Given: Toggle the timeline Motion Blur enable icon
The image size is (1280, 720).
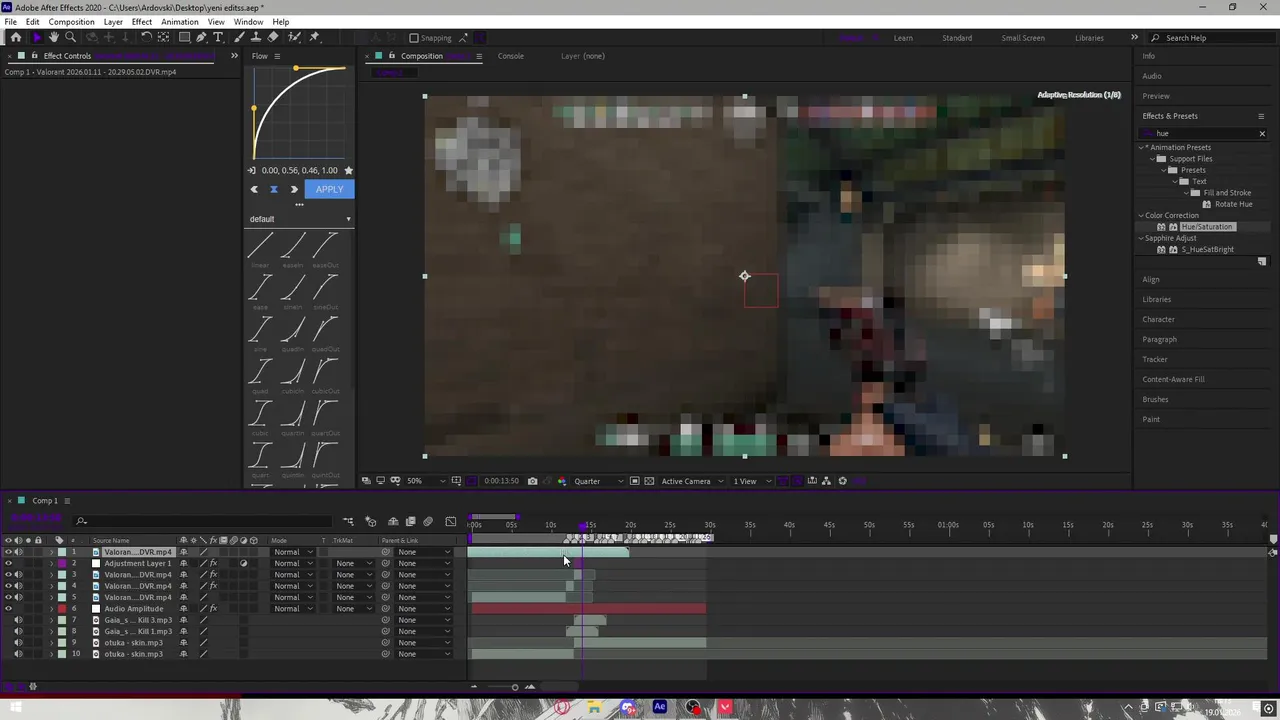Looking at the screenshot, I should [x=428, y=521].
